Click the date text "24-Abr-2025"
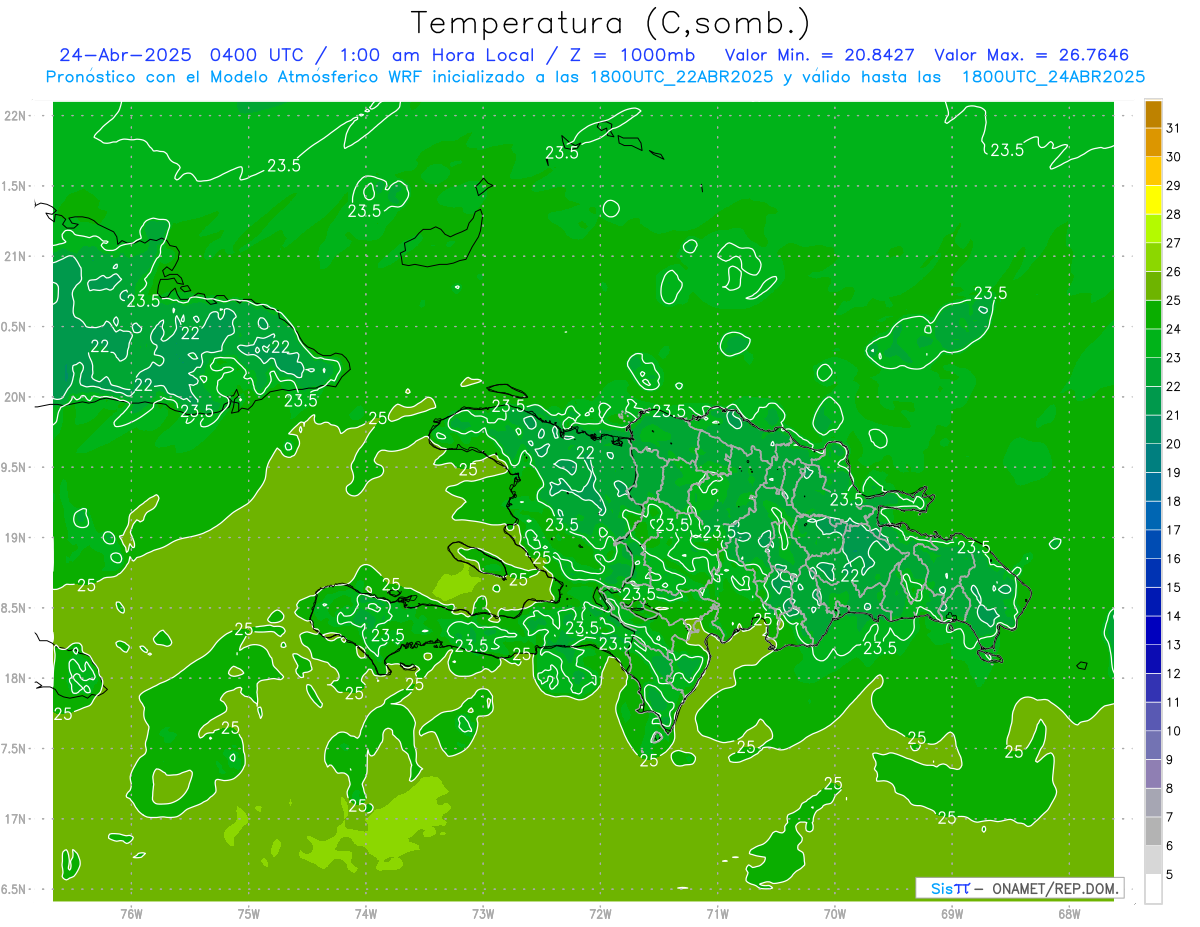Image resolution: width=1200 pixels, height=927 pixels. (x=126, y=55)
